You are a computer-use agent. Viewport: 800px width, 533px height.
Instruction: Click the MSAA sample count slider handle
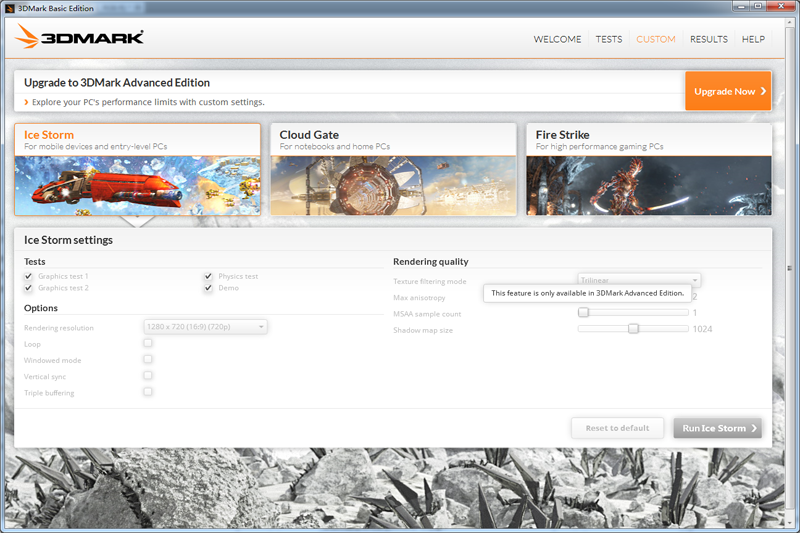pyautogui.click(x=583, y=312)
